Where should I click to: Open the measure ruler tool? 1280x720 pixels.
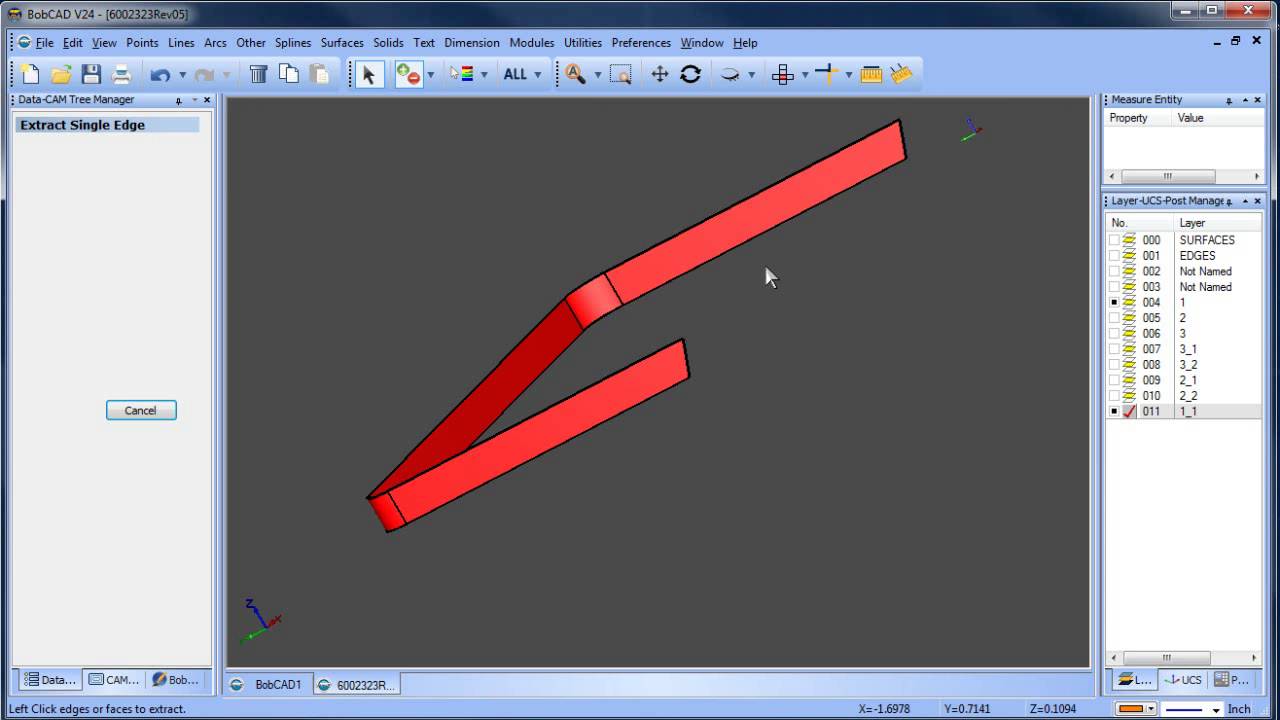[871, 74]
